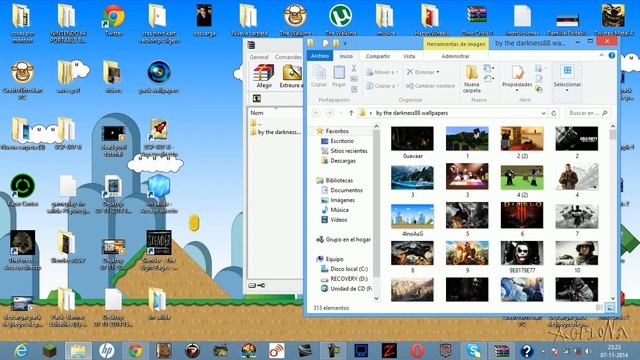Open the Mover a dropdown
Screen dimensions: 640x360
pyautogui.click(x=382, y=72)
